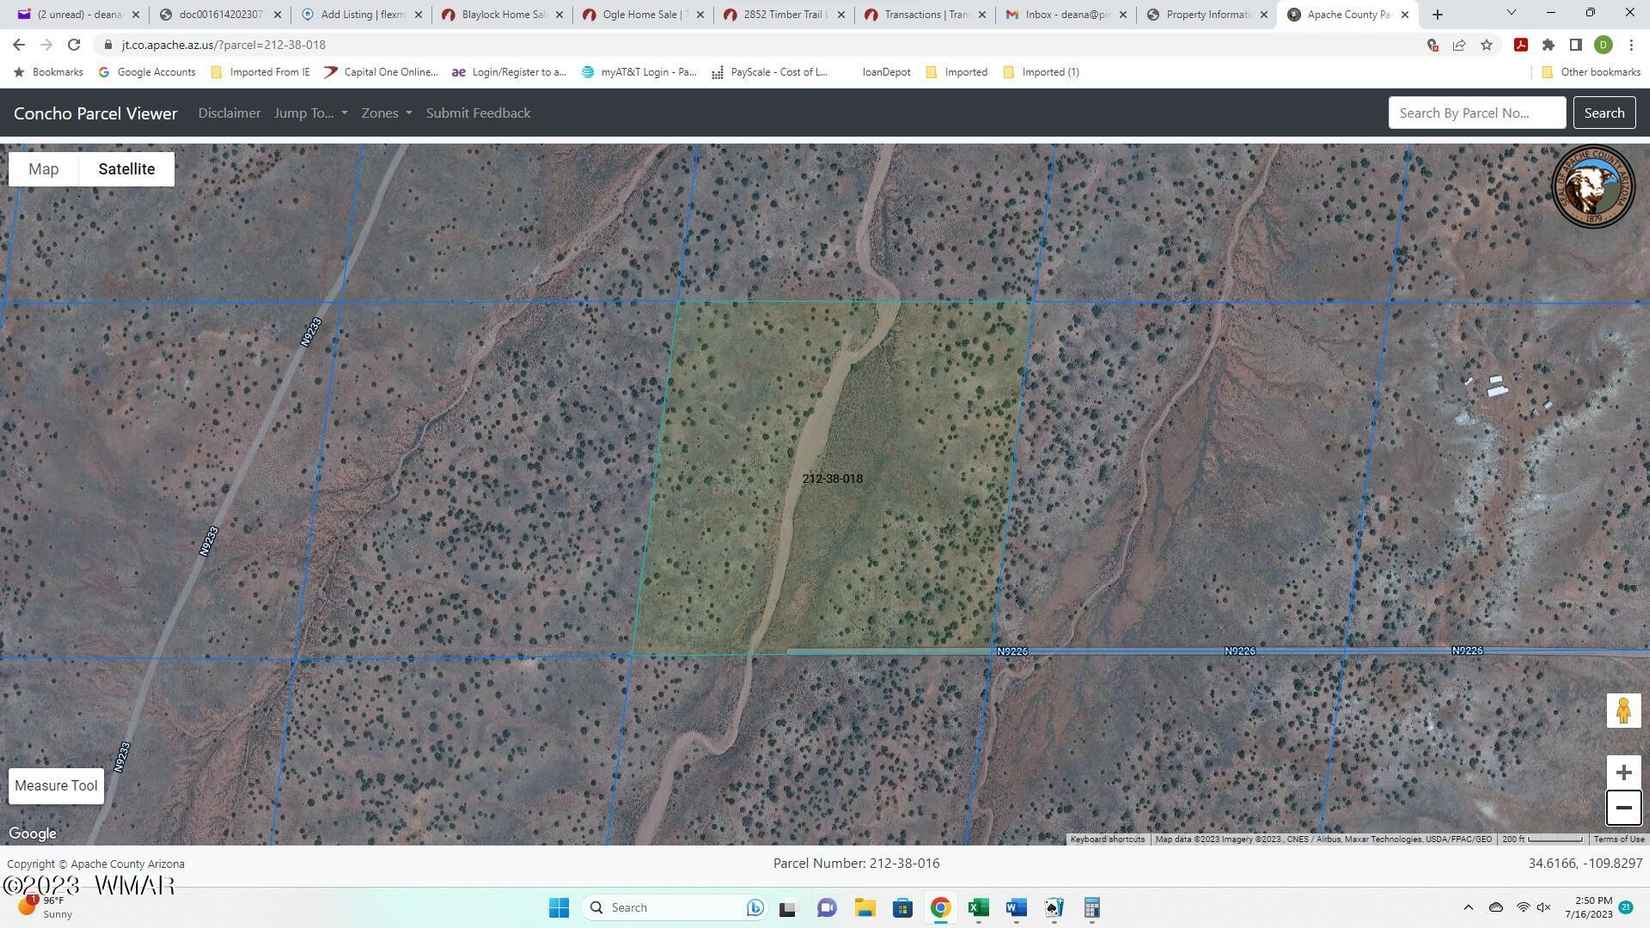Zoom out the map with minus button
Screen dimensions: 1650x928
click(x=1623, y=808)
